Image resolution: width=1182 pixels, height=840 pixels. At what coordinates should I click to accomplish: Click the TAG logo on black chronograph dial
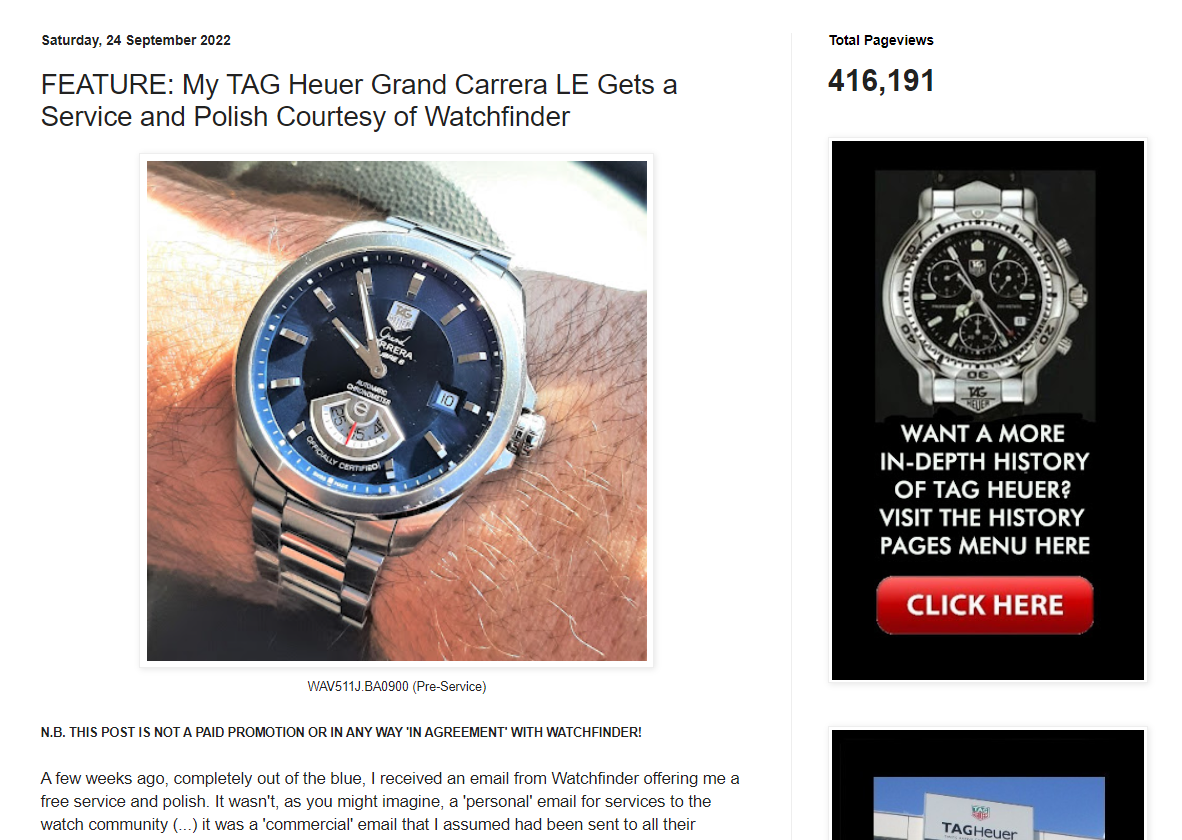tap(976, 266)
